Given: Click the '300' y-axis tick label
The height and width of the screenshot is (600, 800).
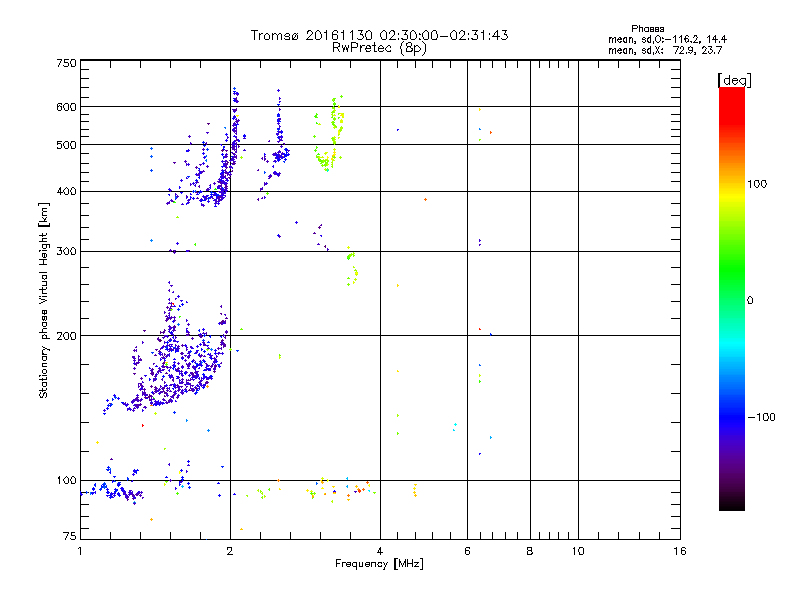Looking at the screenshot, I should (66, 251).
